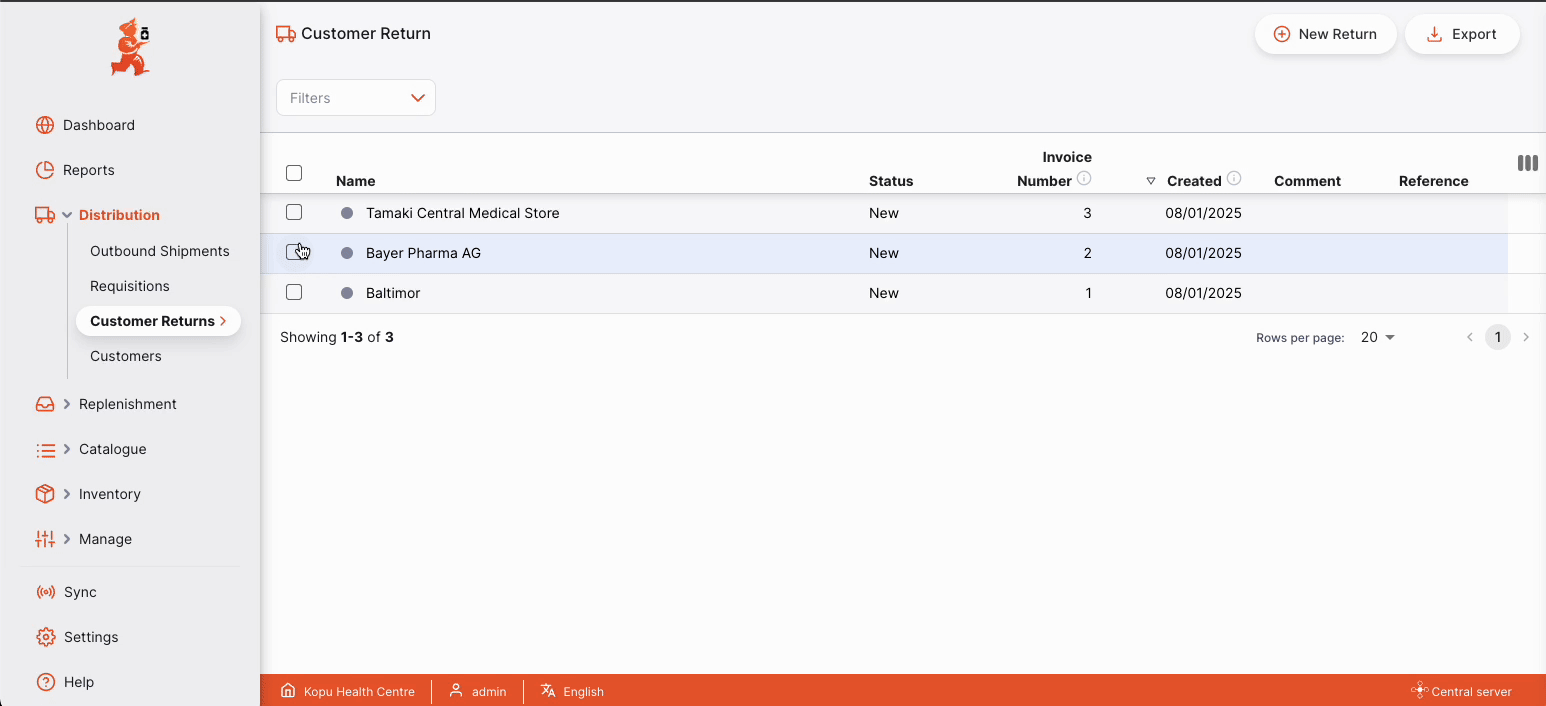Toggle the select-all checkbox in table header

pos(294,173)
